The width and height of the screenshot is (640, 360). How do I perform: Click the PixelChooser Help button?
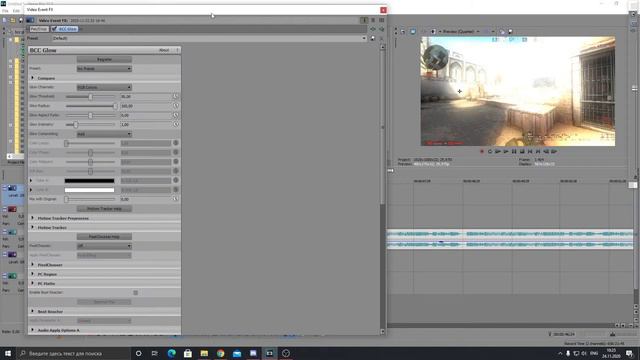tap(104, 236)
